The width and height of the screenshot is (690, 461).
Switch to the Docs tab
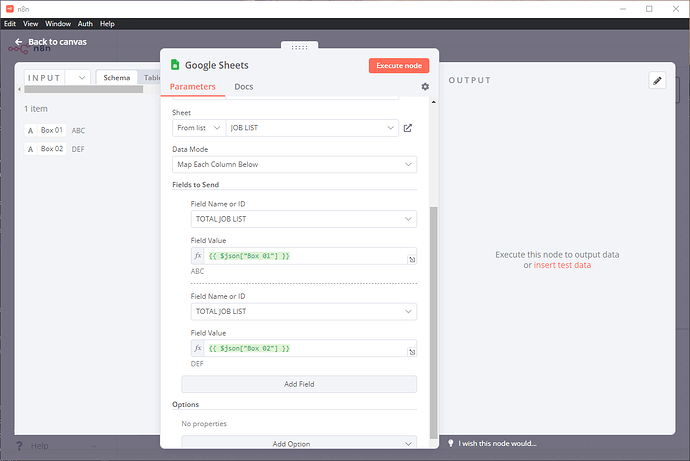pos(244,87)
